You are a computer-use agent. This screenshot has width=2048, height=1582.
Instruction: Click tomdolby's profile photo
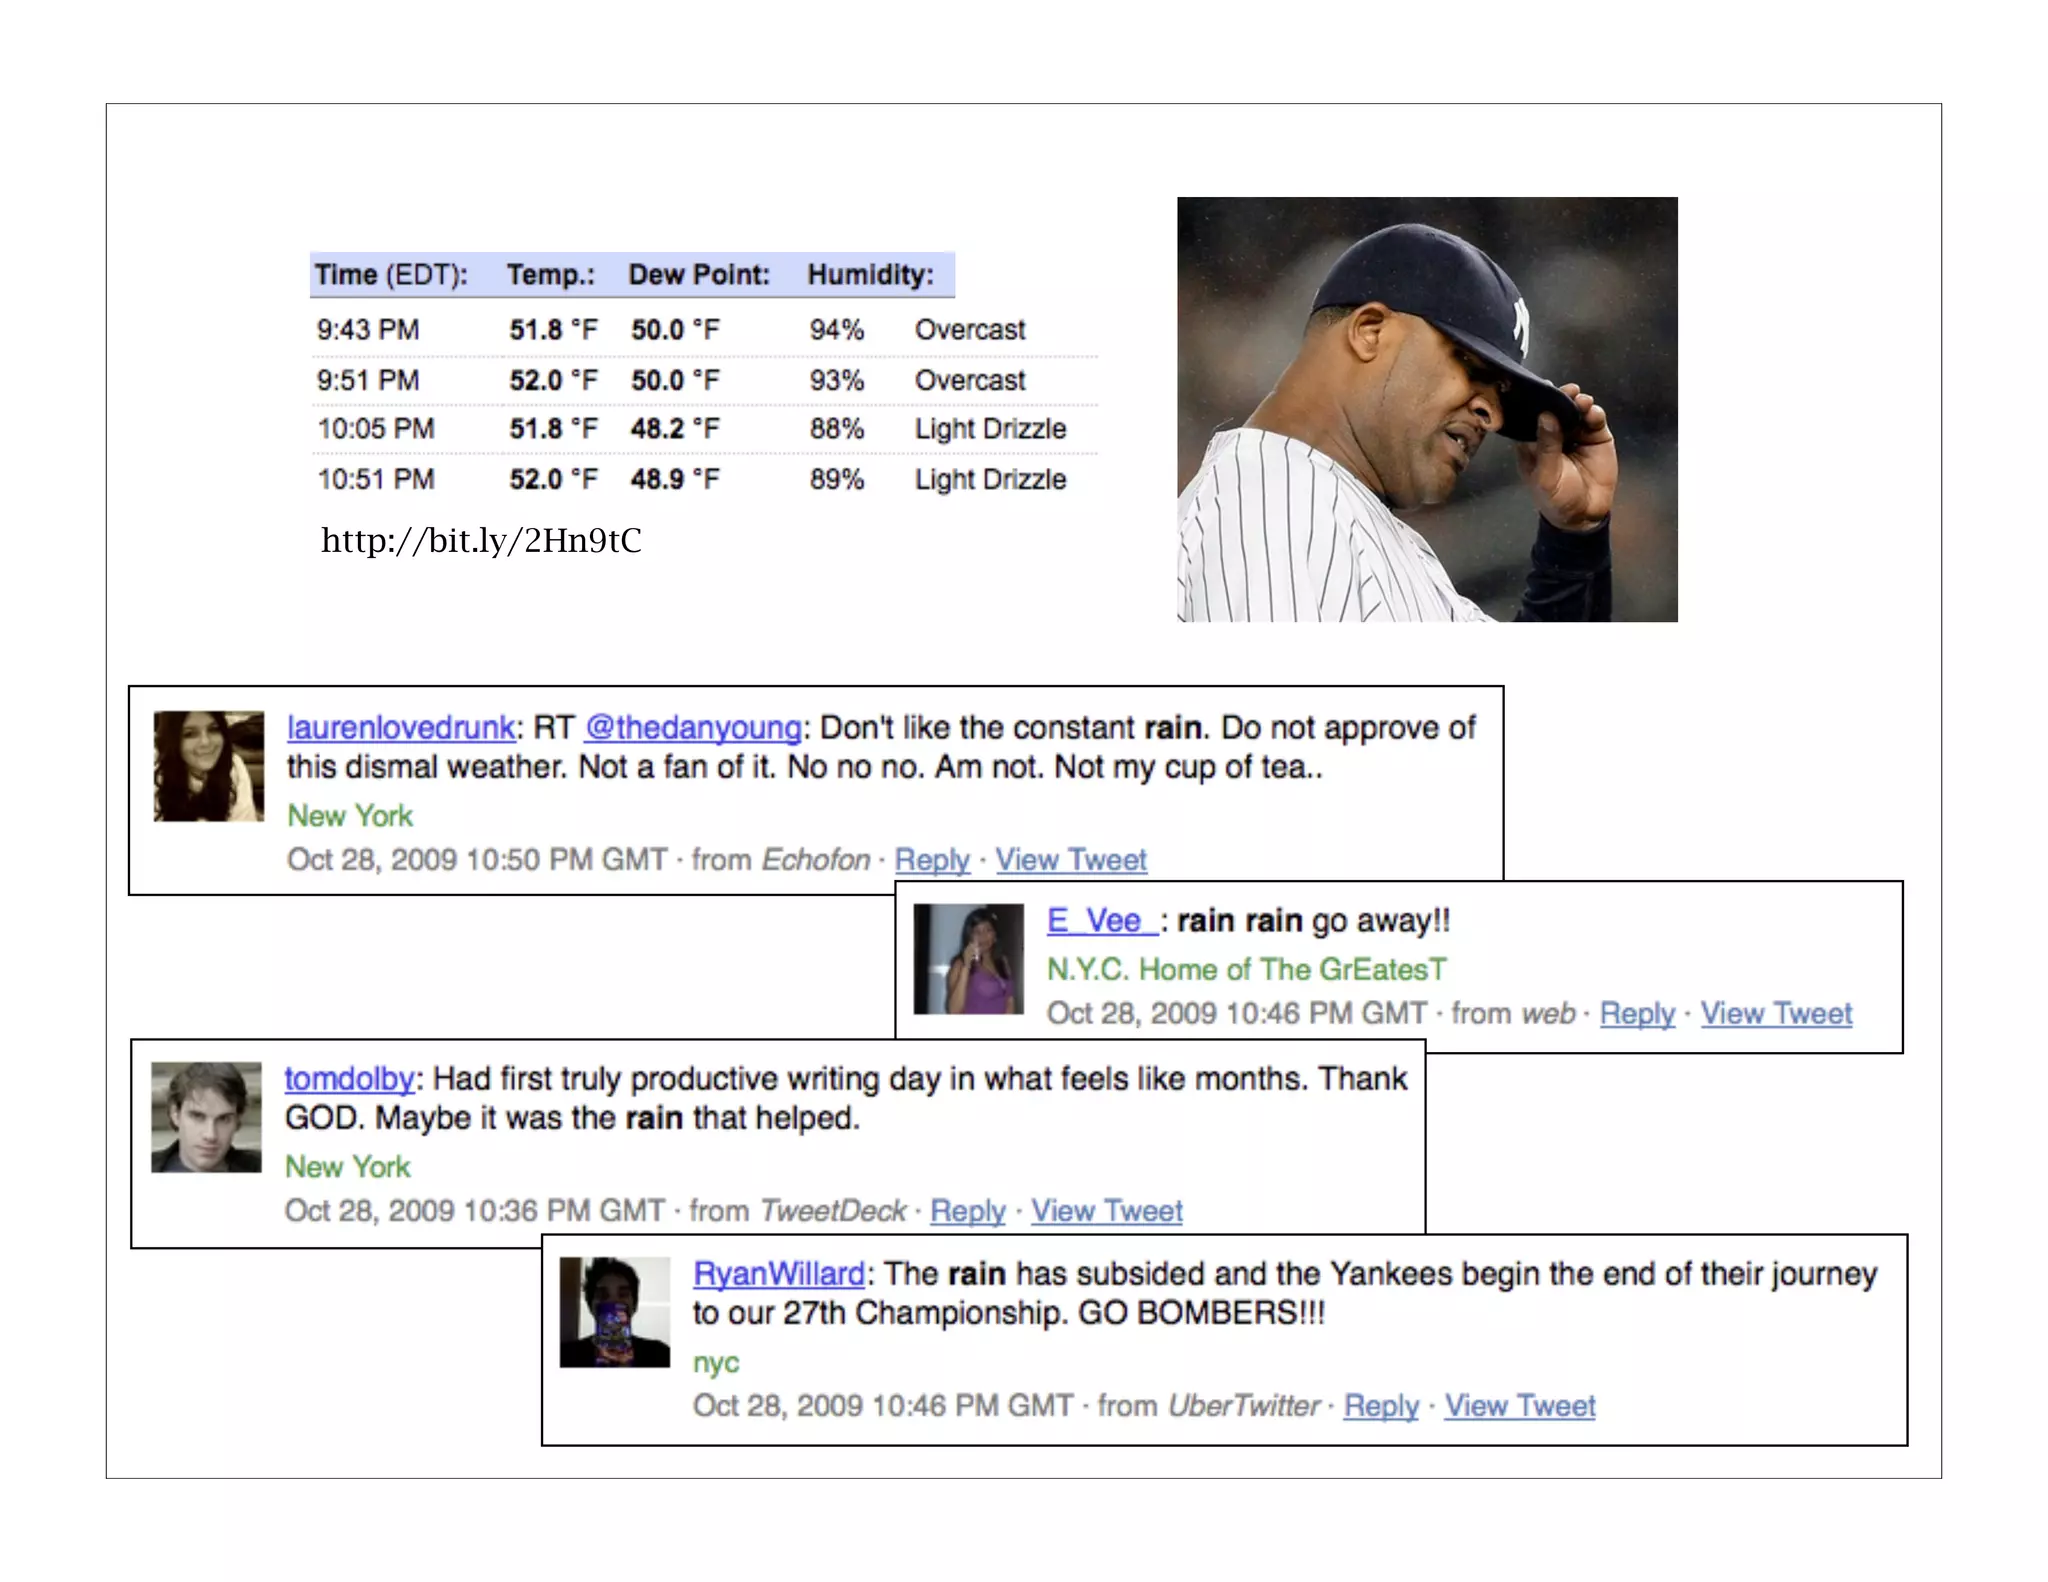(206, 1117)
